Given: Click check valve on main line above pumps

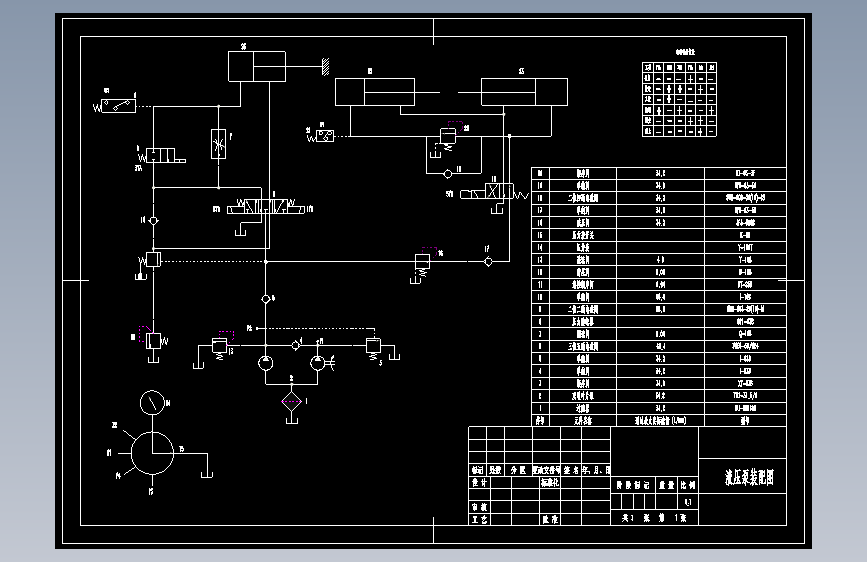Looking at the screenshot, I should click(266, 299).
